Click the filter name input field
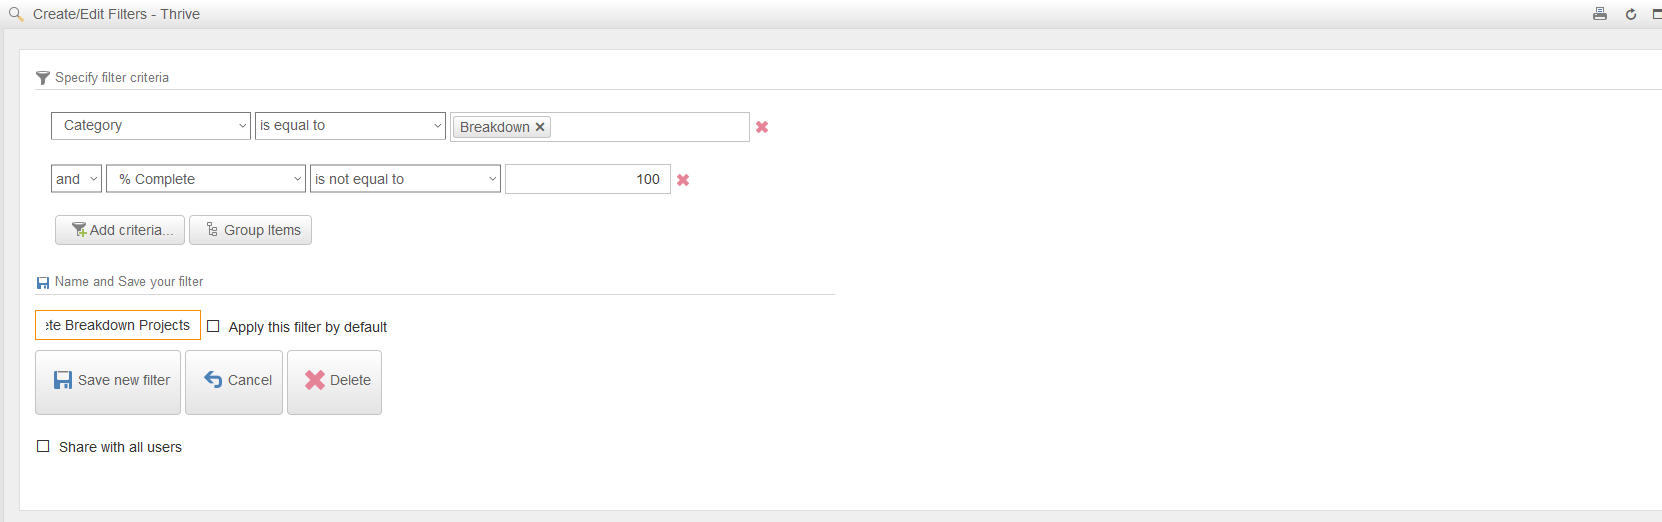Screen dimensions: 1662x522 coord(118,325)
